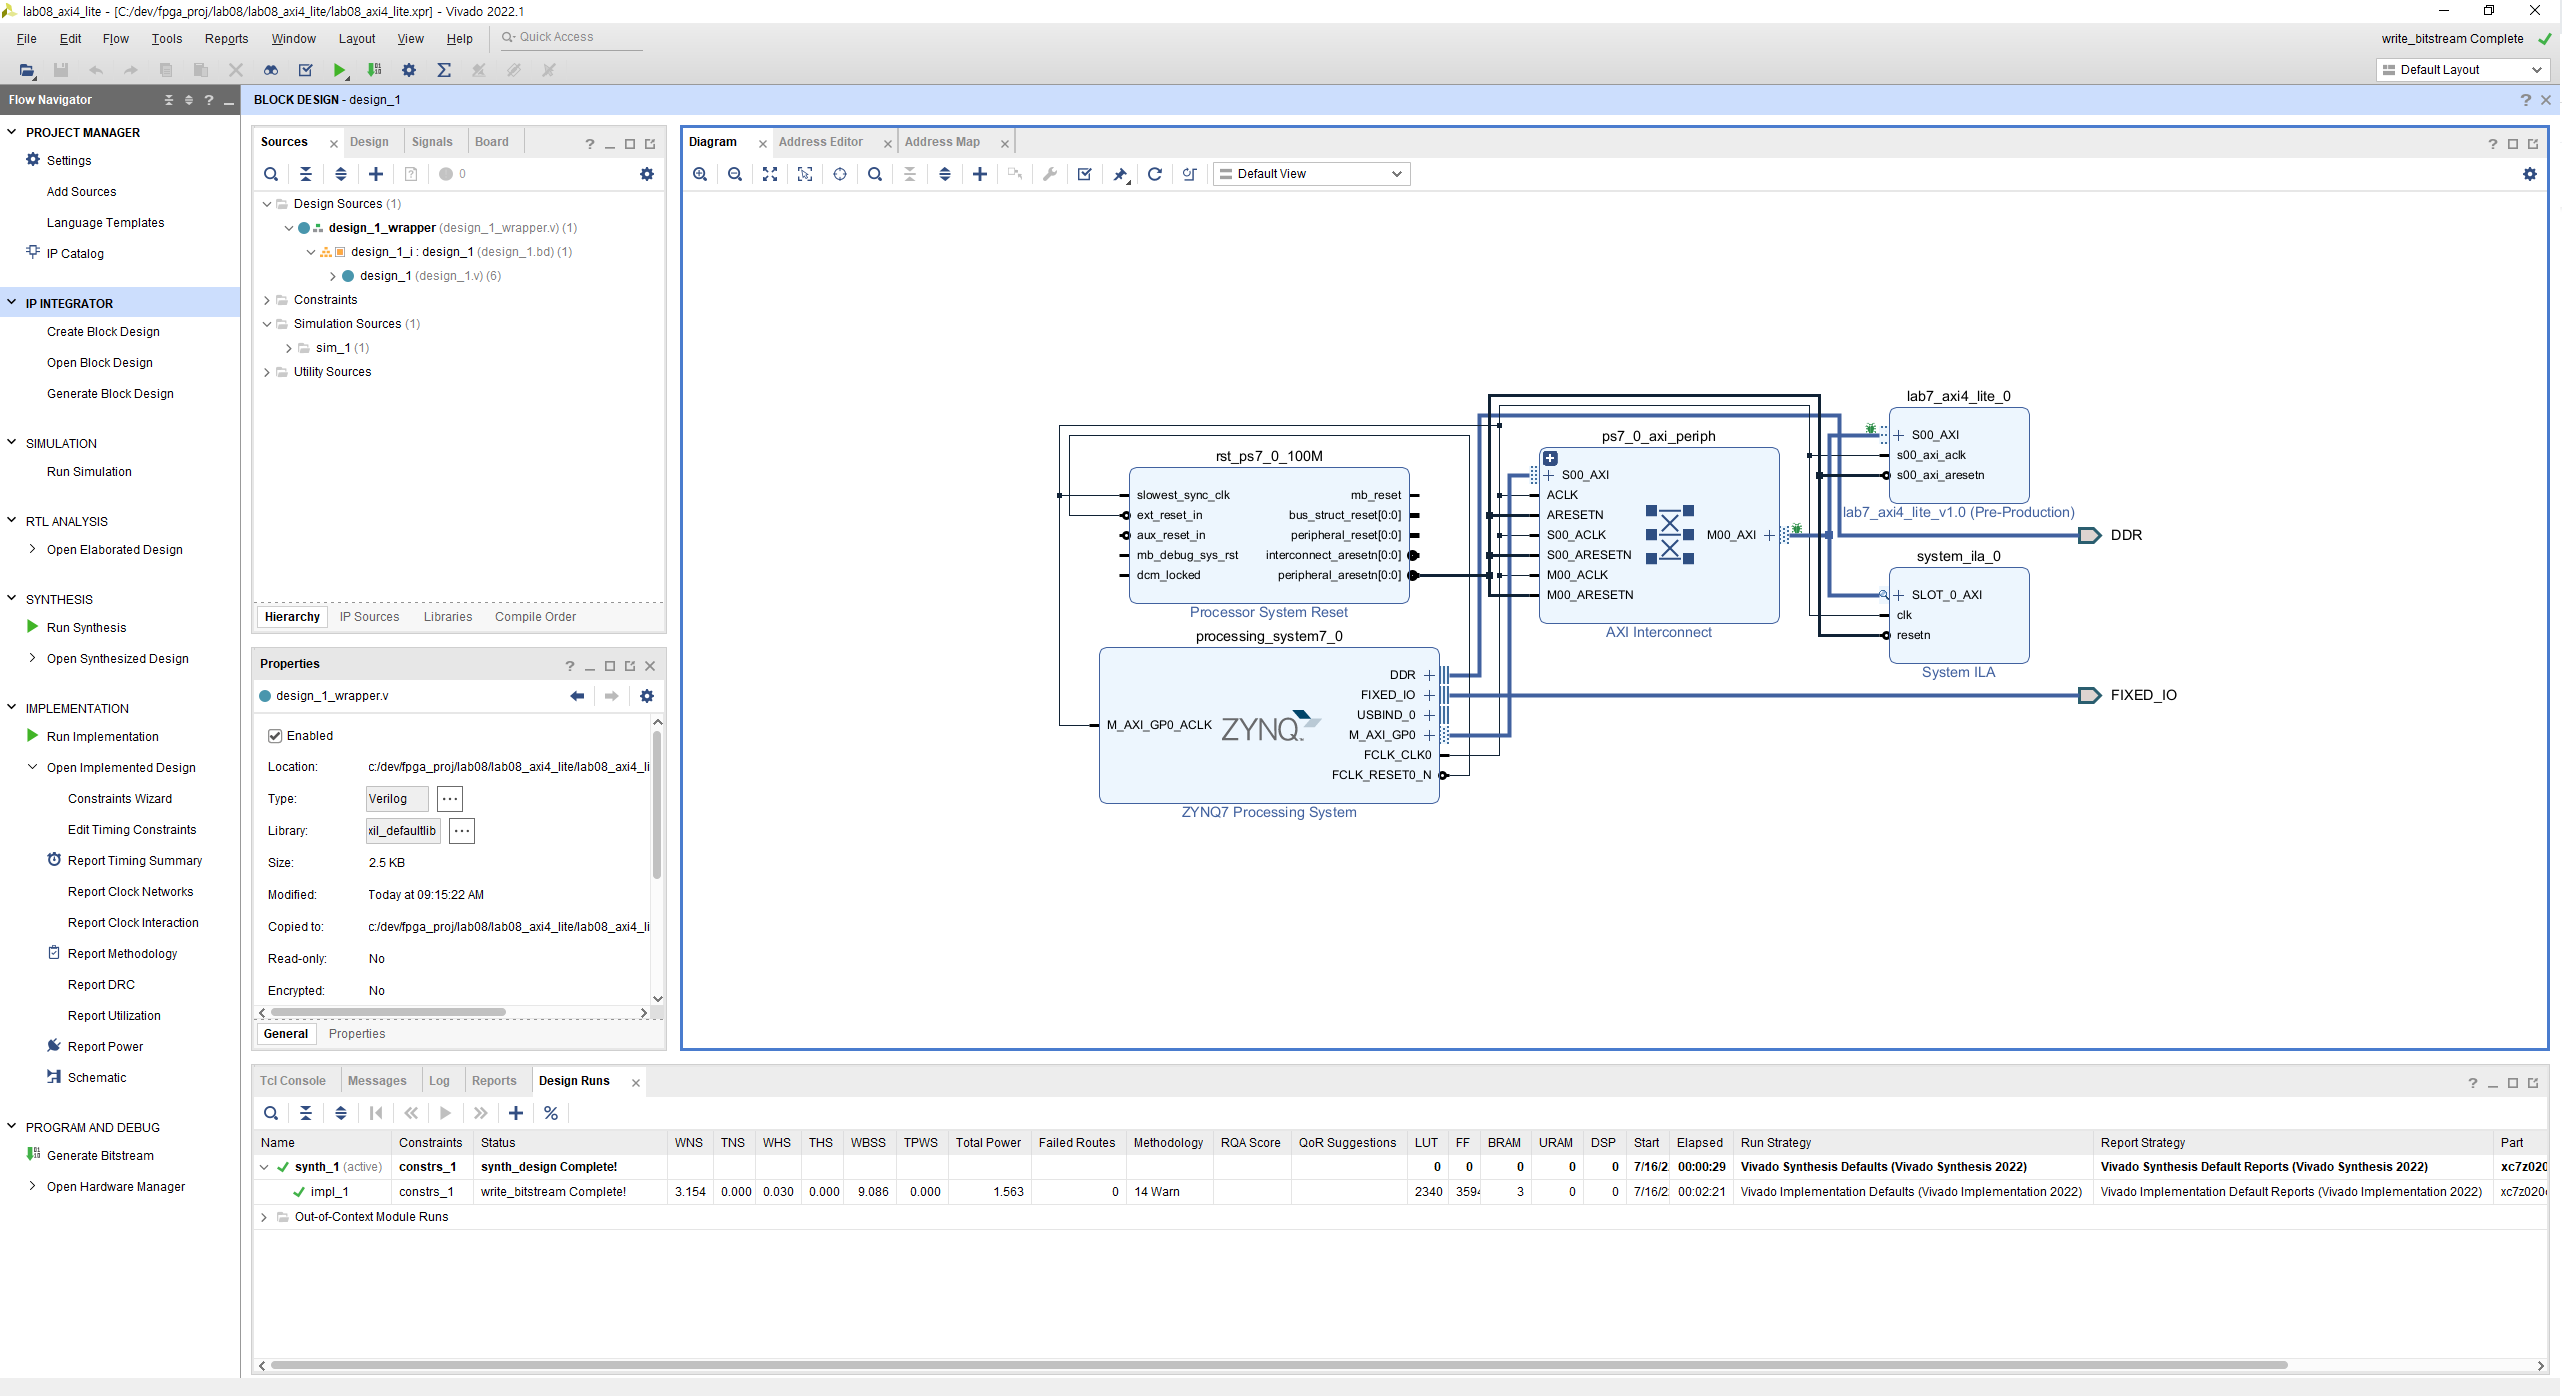Open Sources panel settings gear
The image size is (2562, 1396).
[647, 174]
